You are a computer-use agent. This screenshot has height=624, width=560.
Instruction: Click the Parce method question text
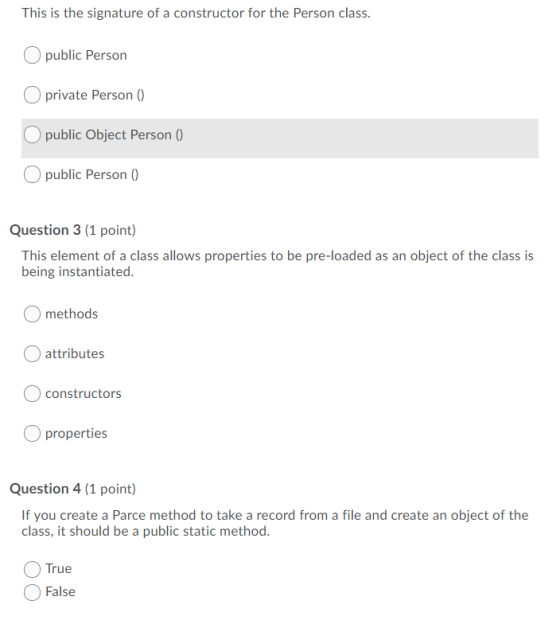(x=275, y=523)
